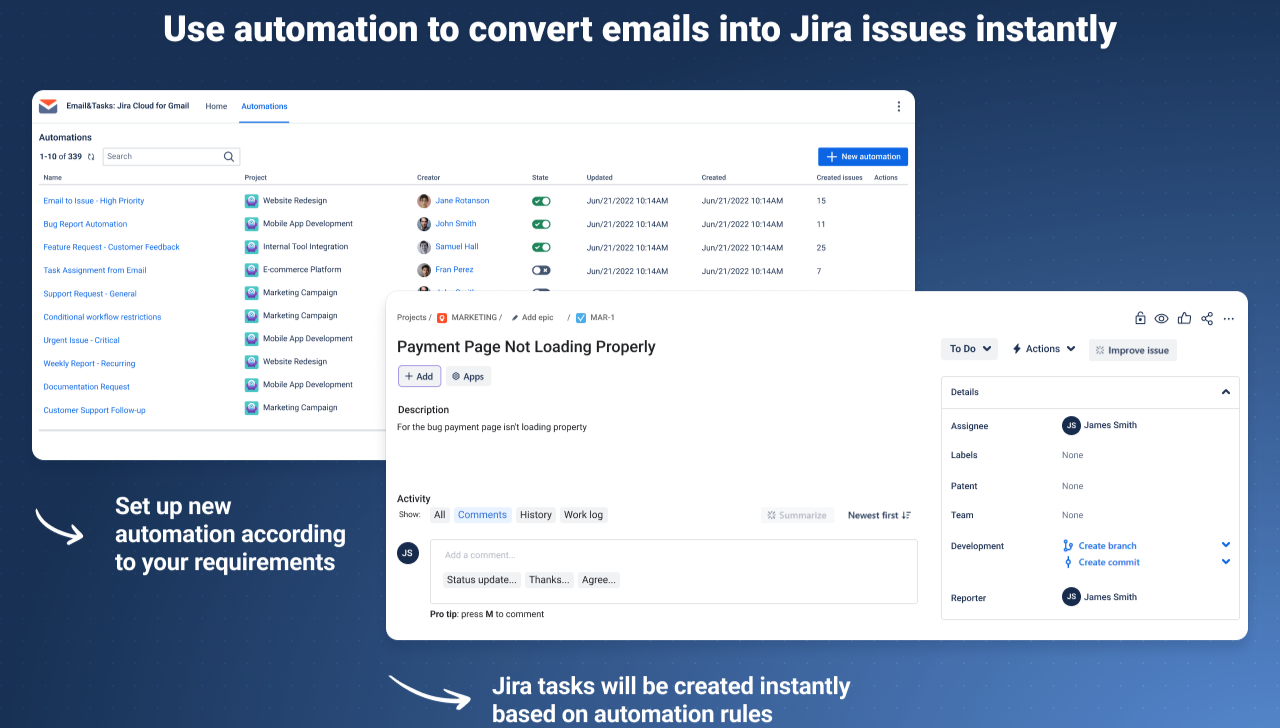
Task: Click the thumbs up vote icon
Action: pos(1184,318)
